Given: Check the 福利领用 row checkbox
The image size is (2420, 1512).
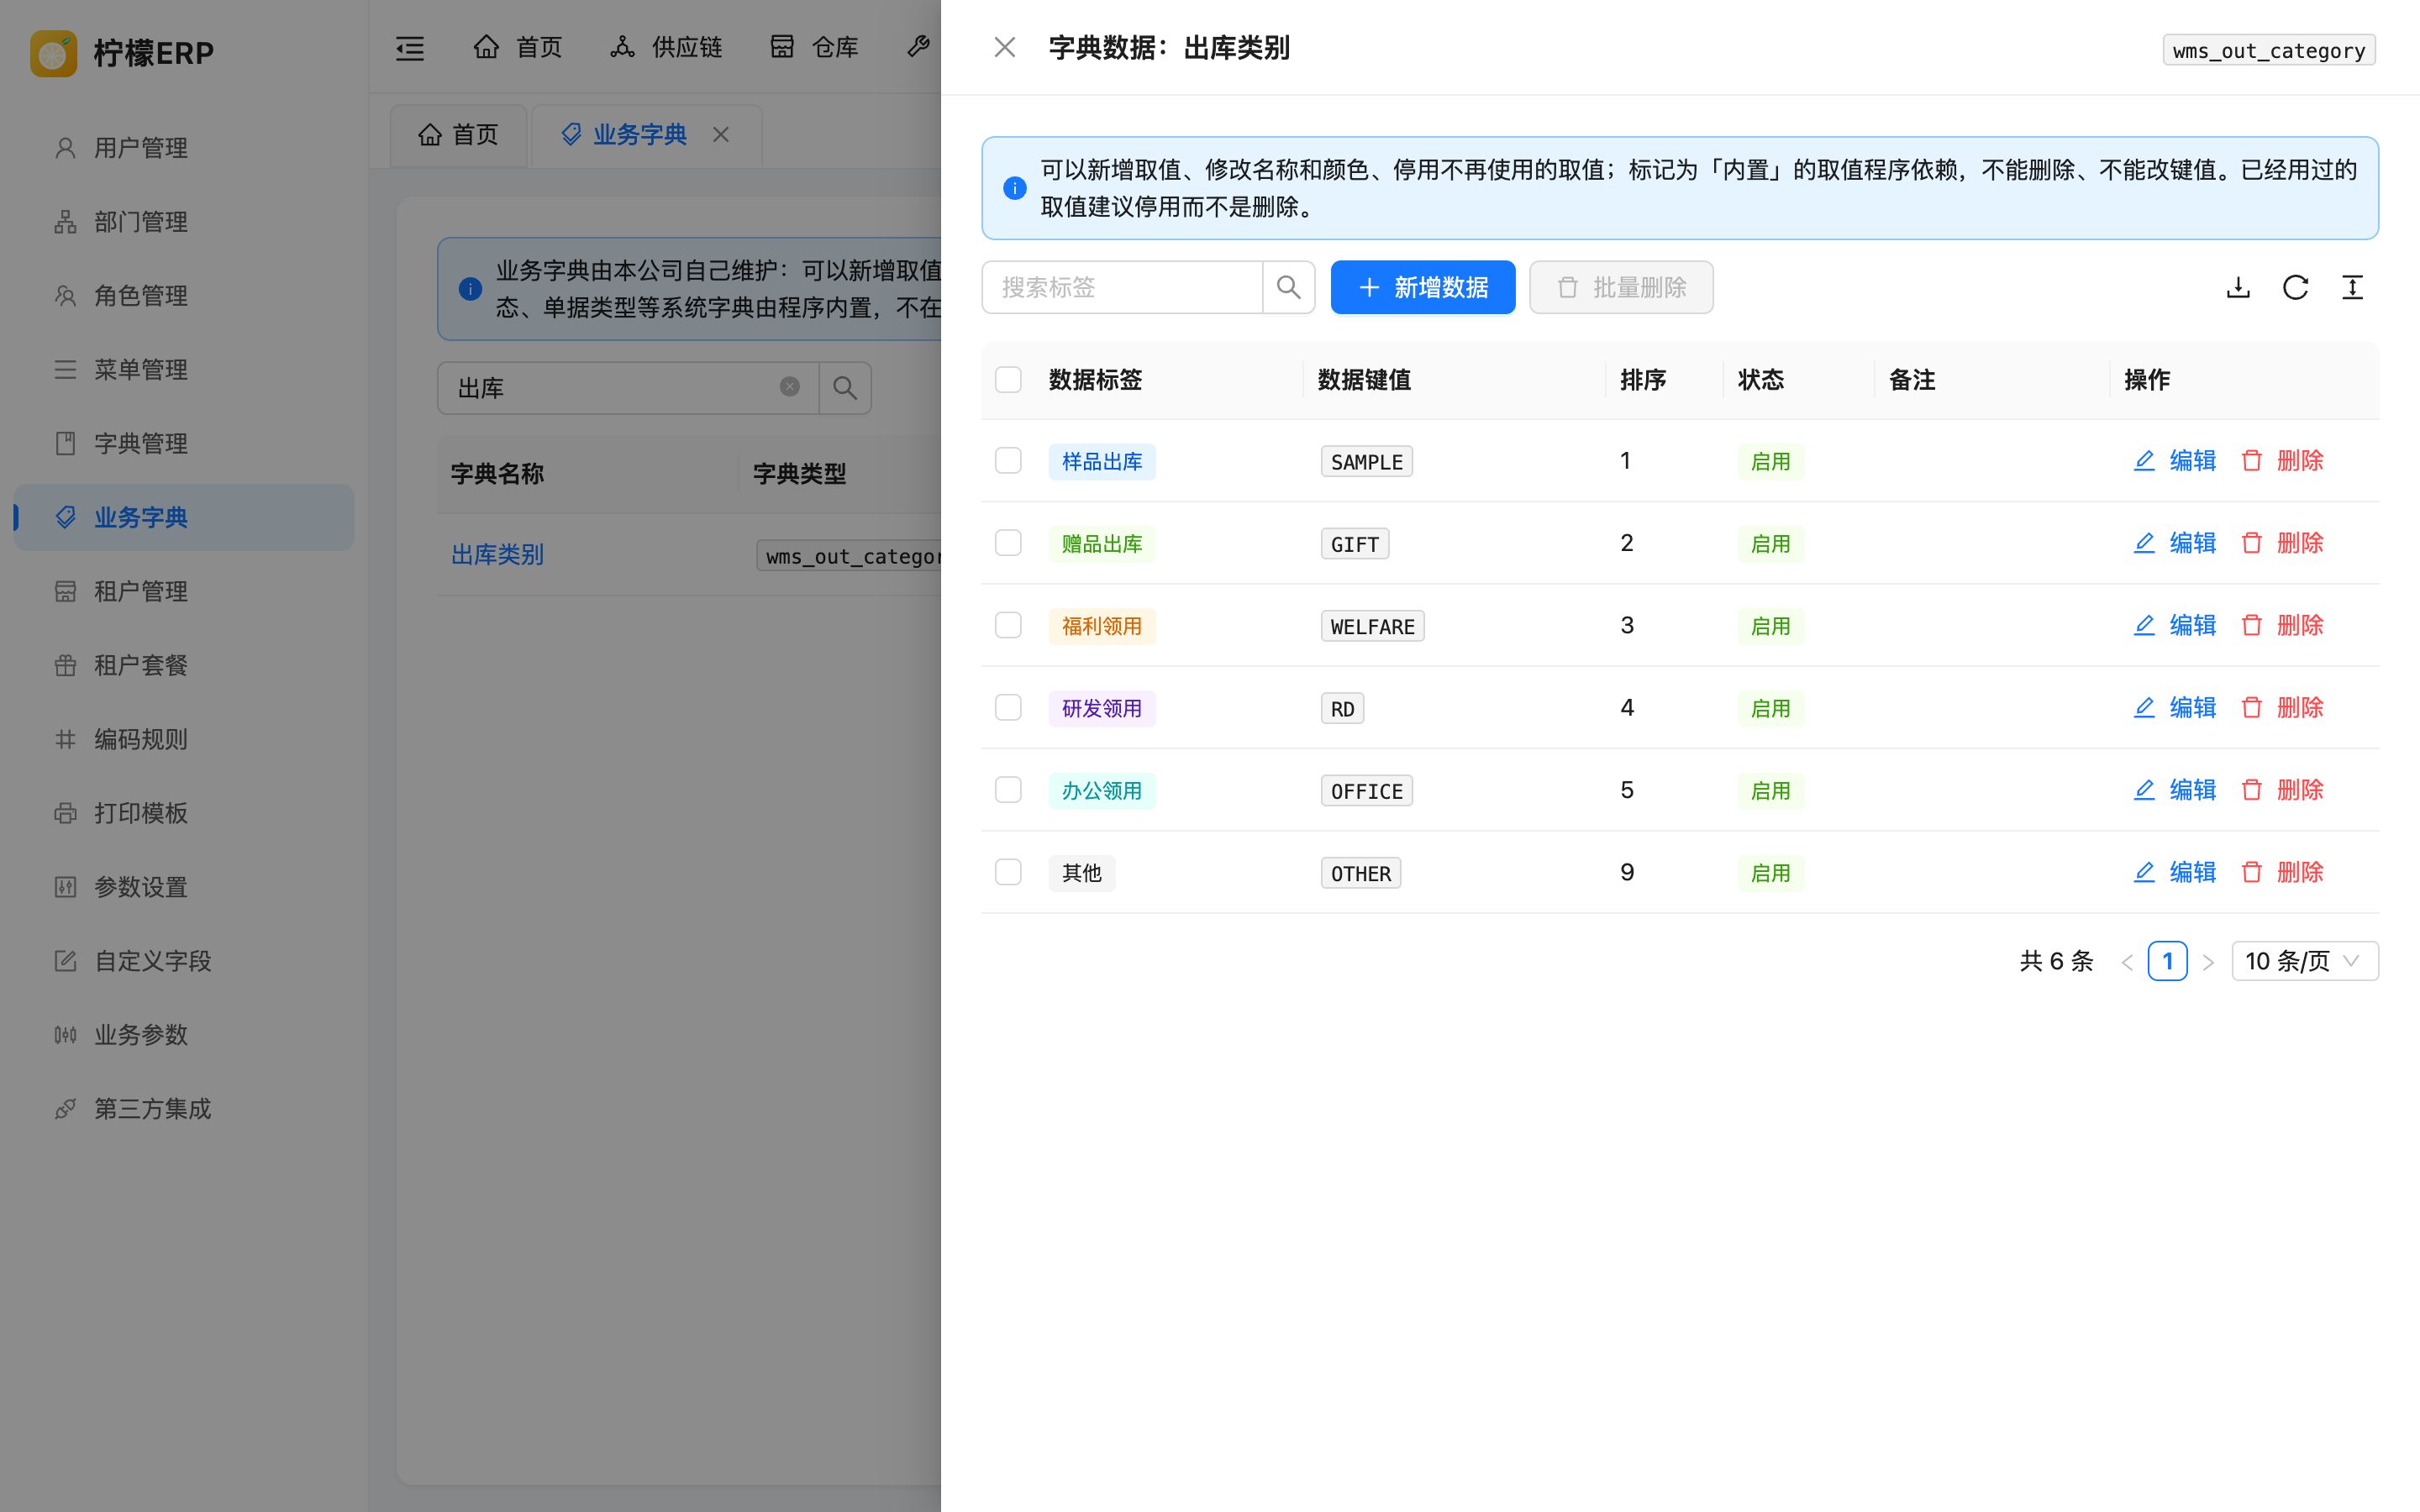Looking at the screenshot, I should click(x=1008, y=625).
